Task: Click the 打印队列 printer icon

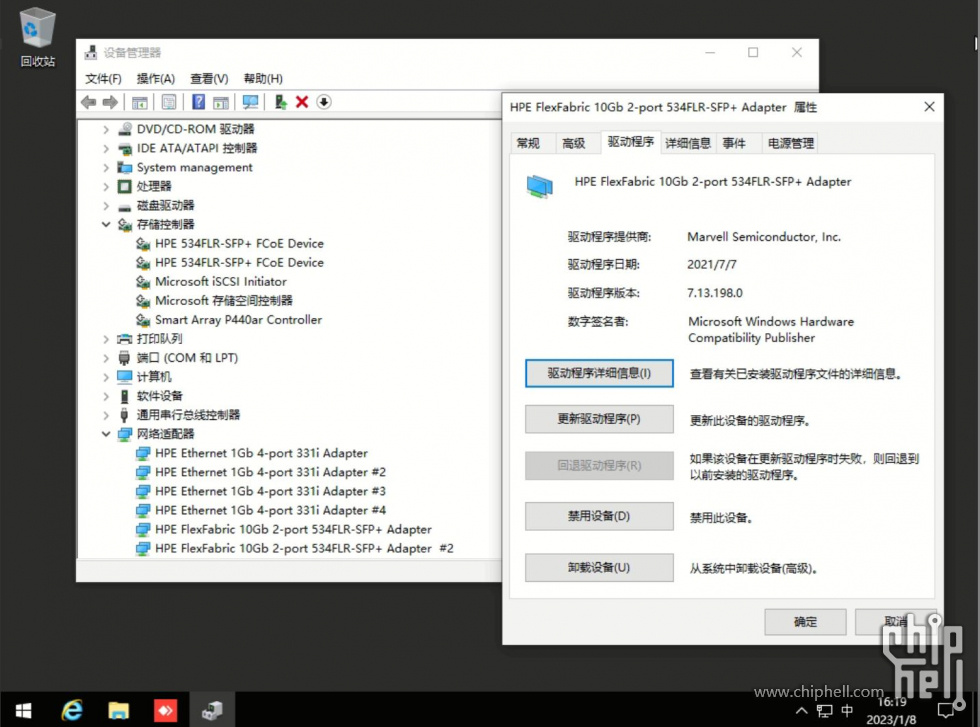Action: pyautogui.click(x=124, y=339)
